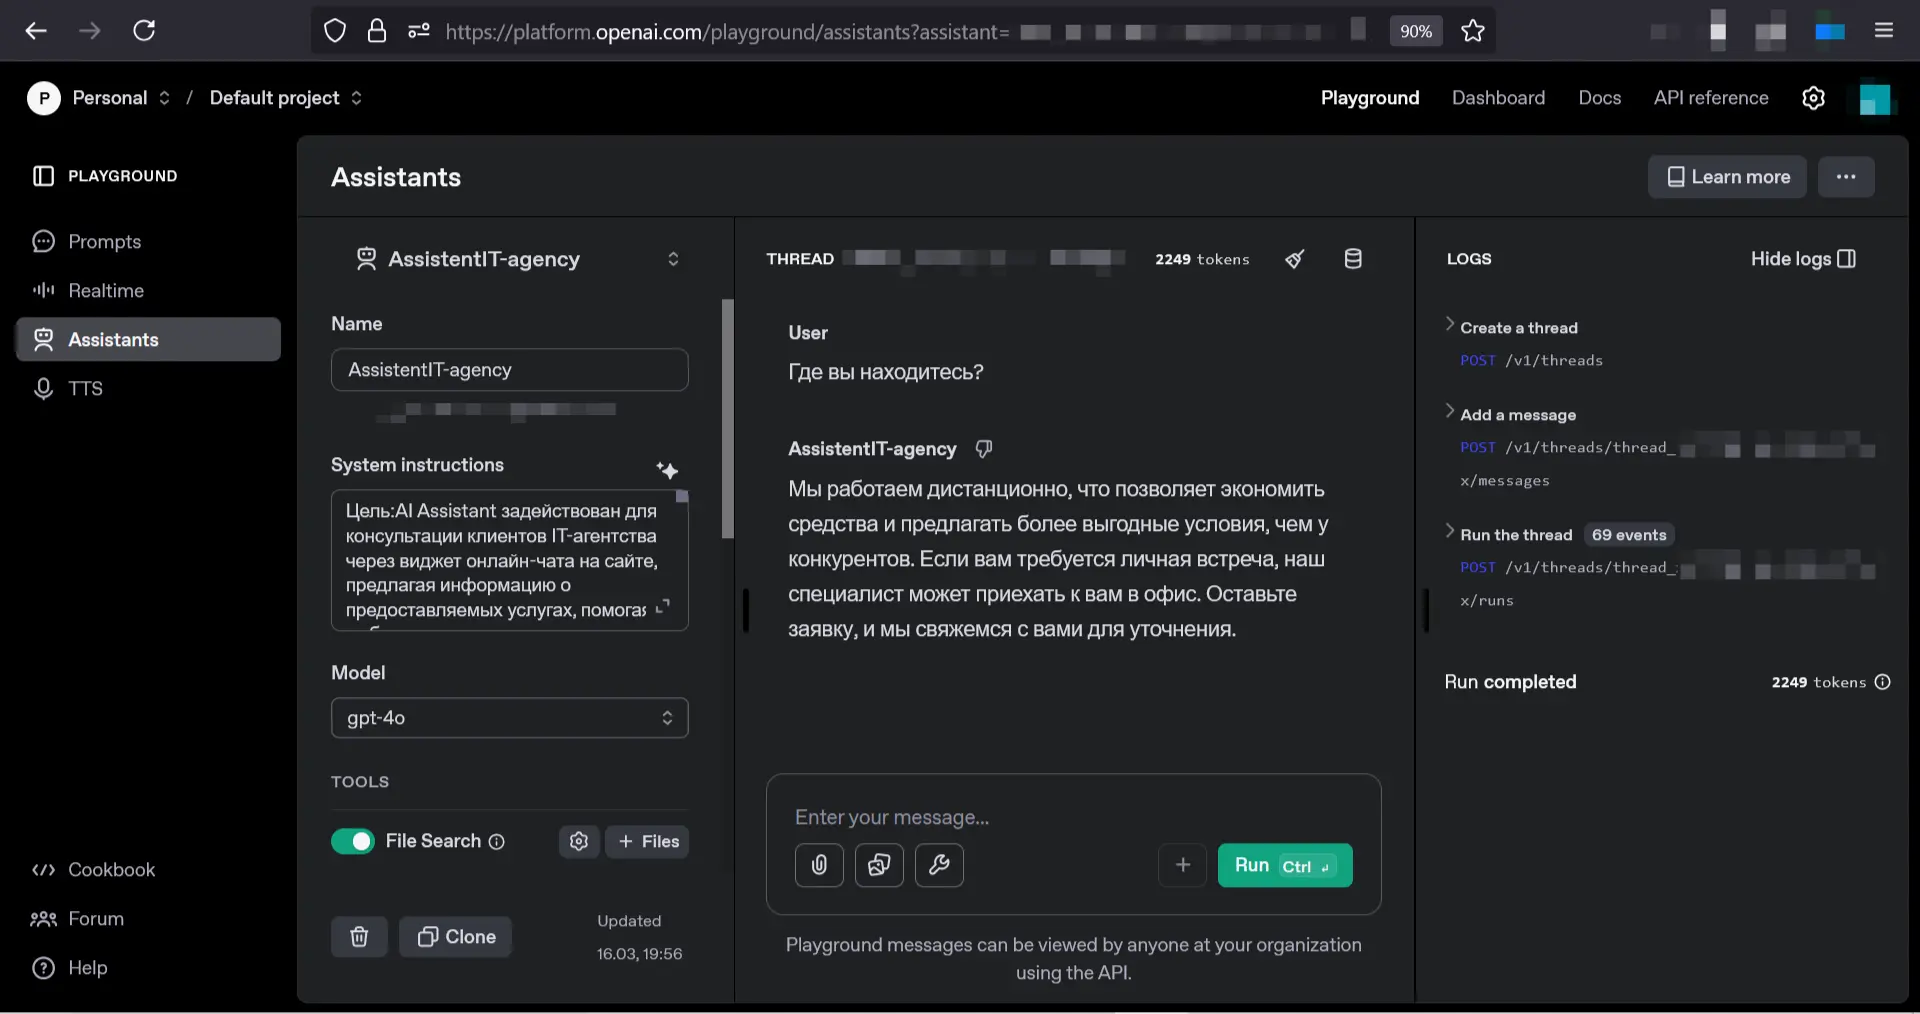Click the image attachment icon
This screenshot has height=1014, width=1920.
pyautogui.click(x=879, y=865)
